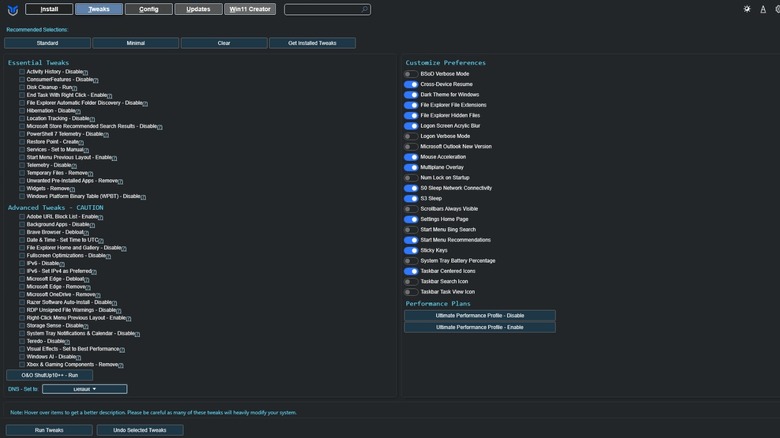Screen dimensions: 780x438
Task: Open help icon next to Hibernation - Disable
Action: click(78, 111)
